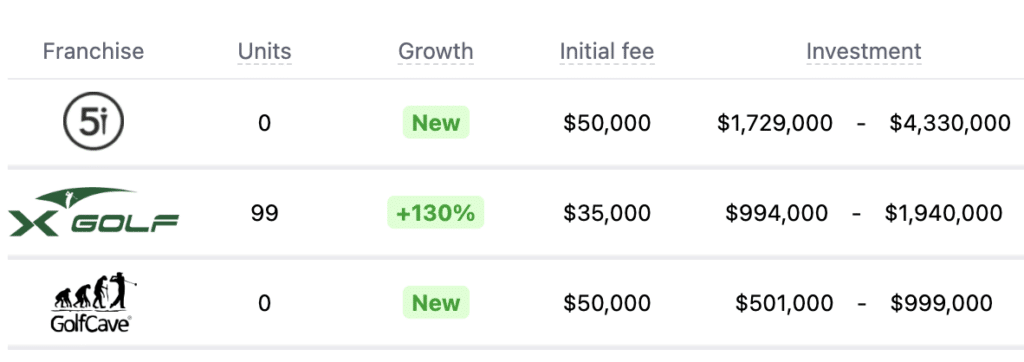Select the $35,000 initial fee value
The width and height of the screenshot is (1024, 362).
tap(607, 213)
